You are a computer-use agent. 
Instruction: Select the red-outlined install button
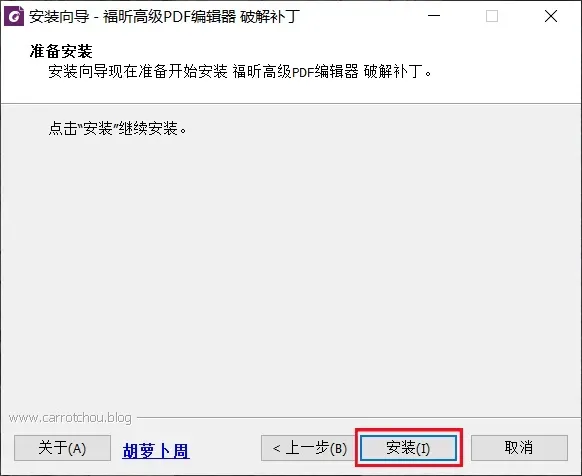408,448
